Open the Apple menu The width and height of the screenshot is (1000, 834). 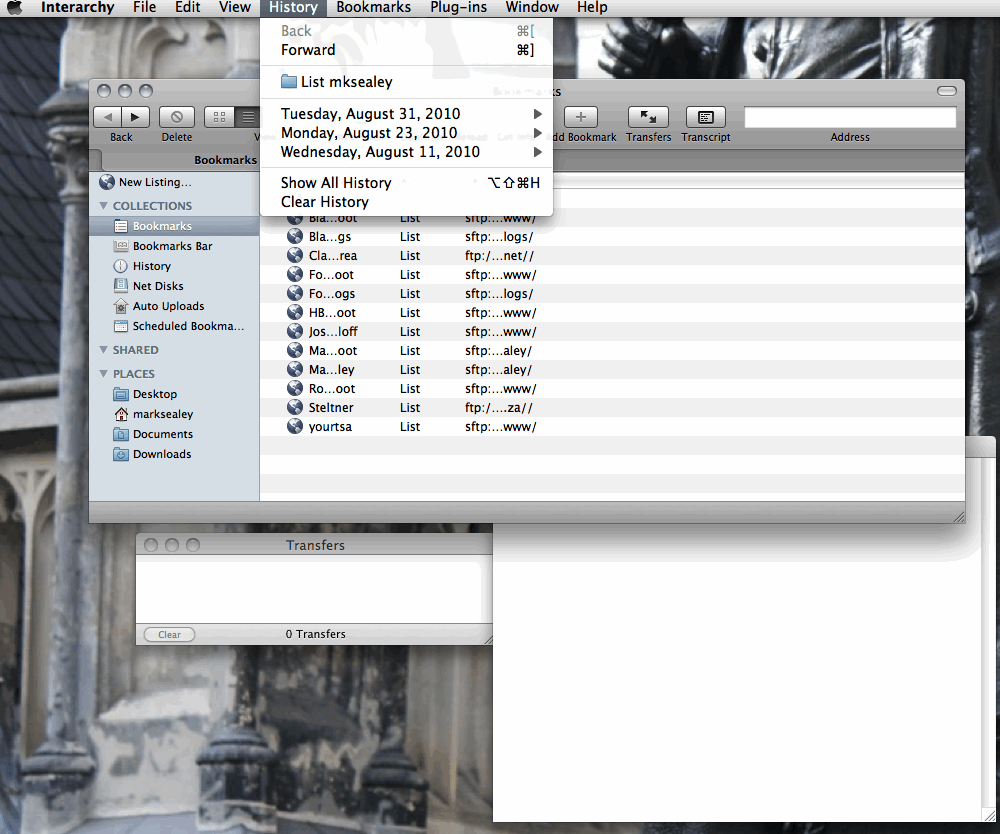point(14,8)
